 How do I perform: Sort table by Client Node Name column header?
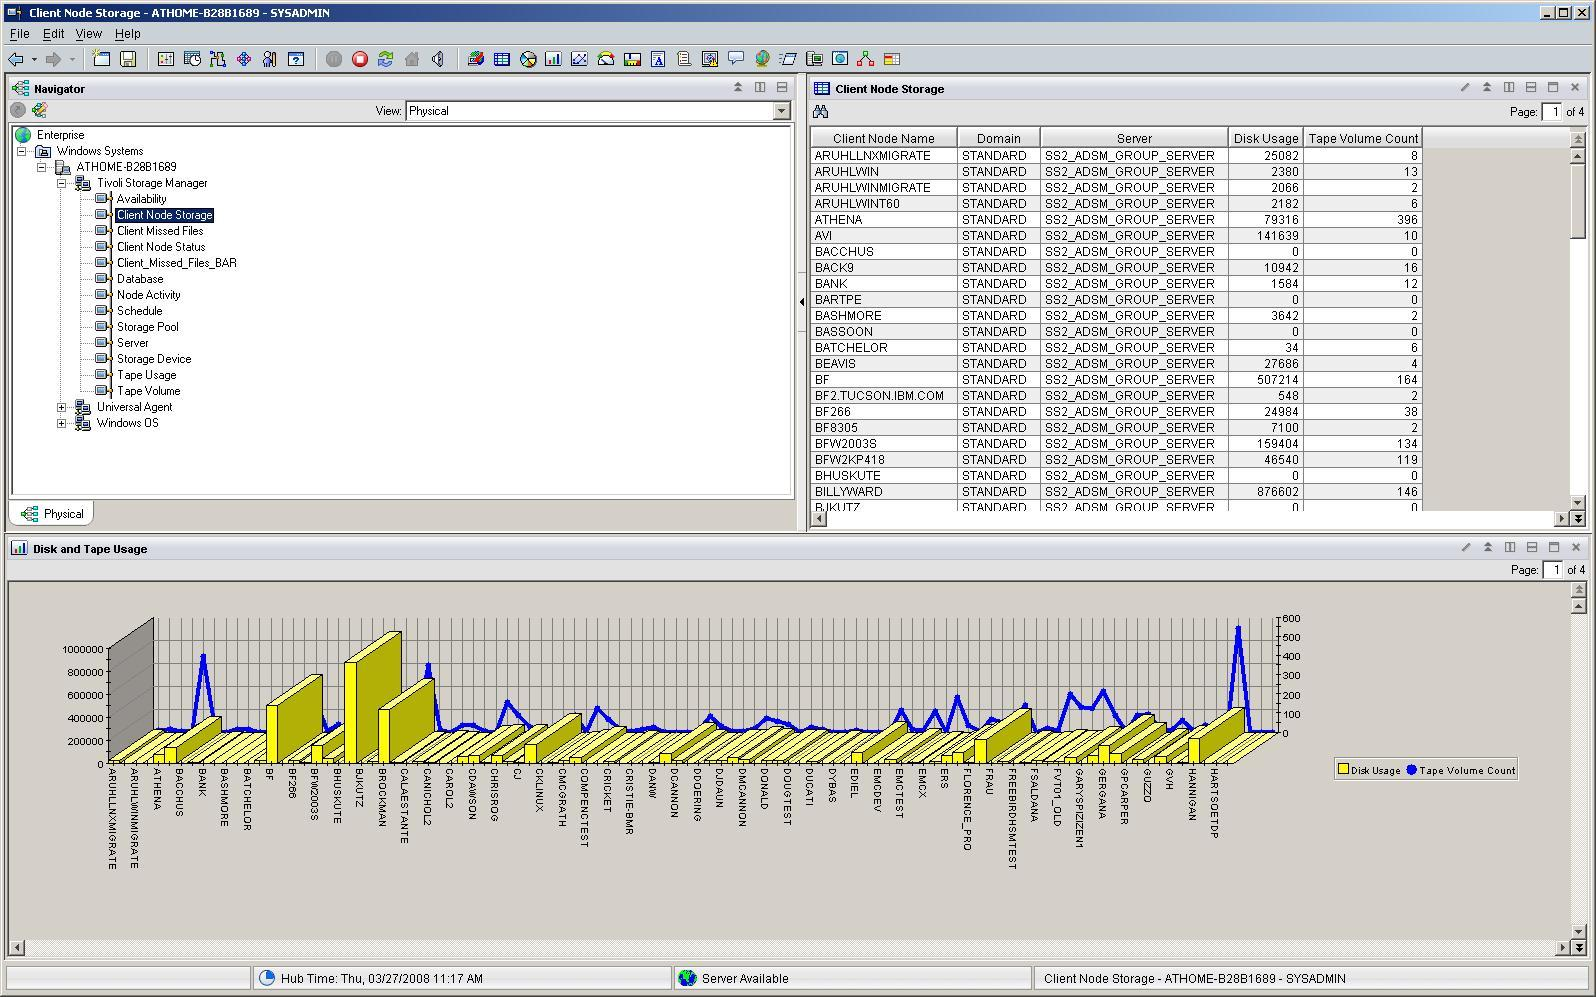(884, 138)
